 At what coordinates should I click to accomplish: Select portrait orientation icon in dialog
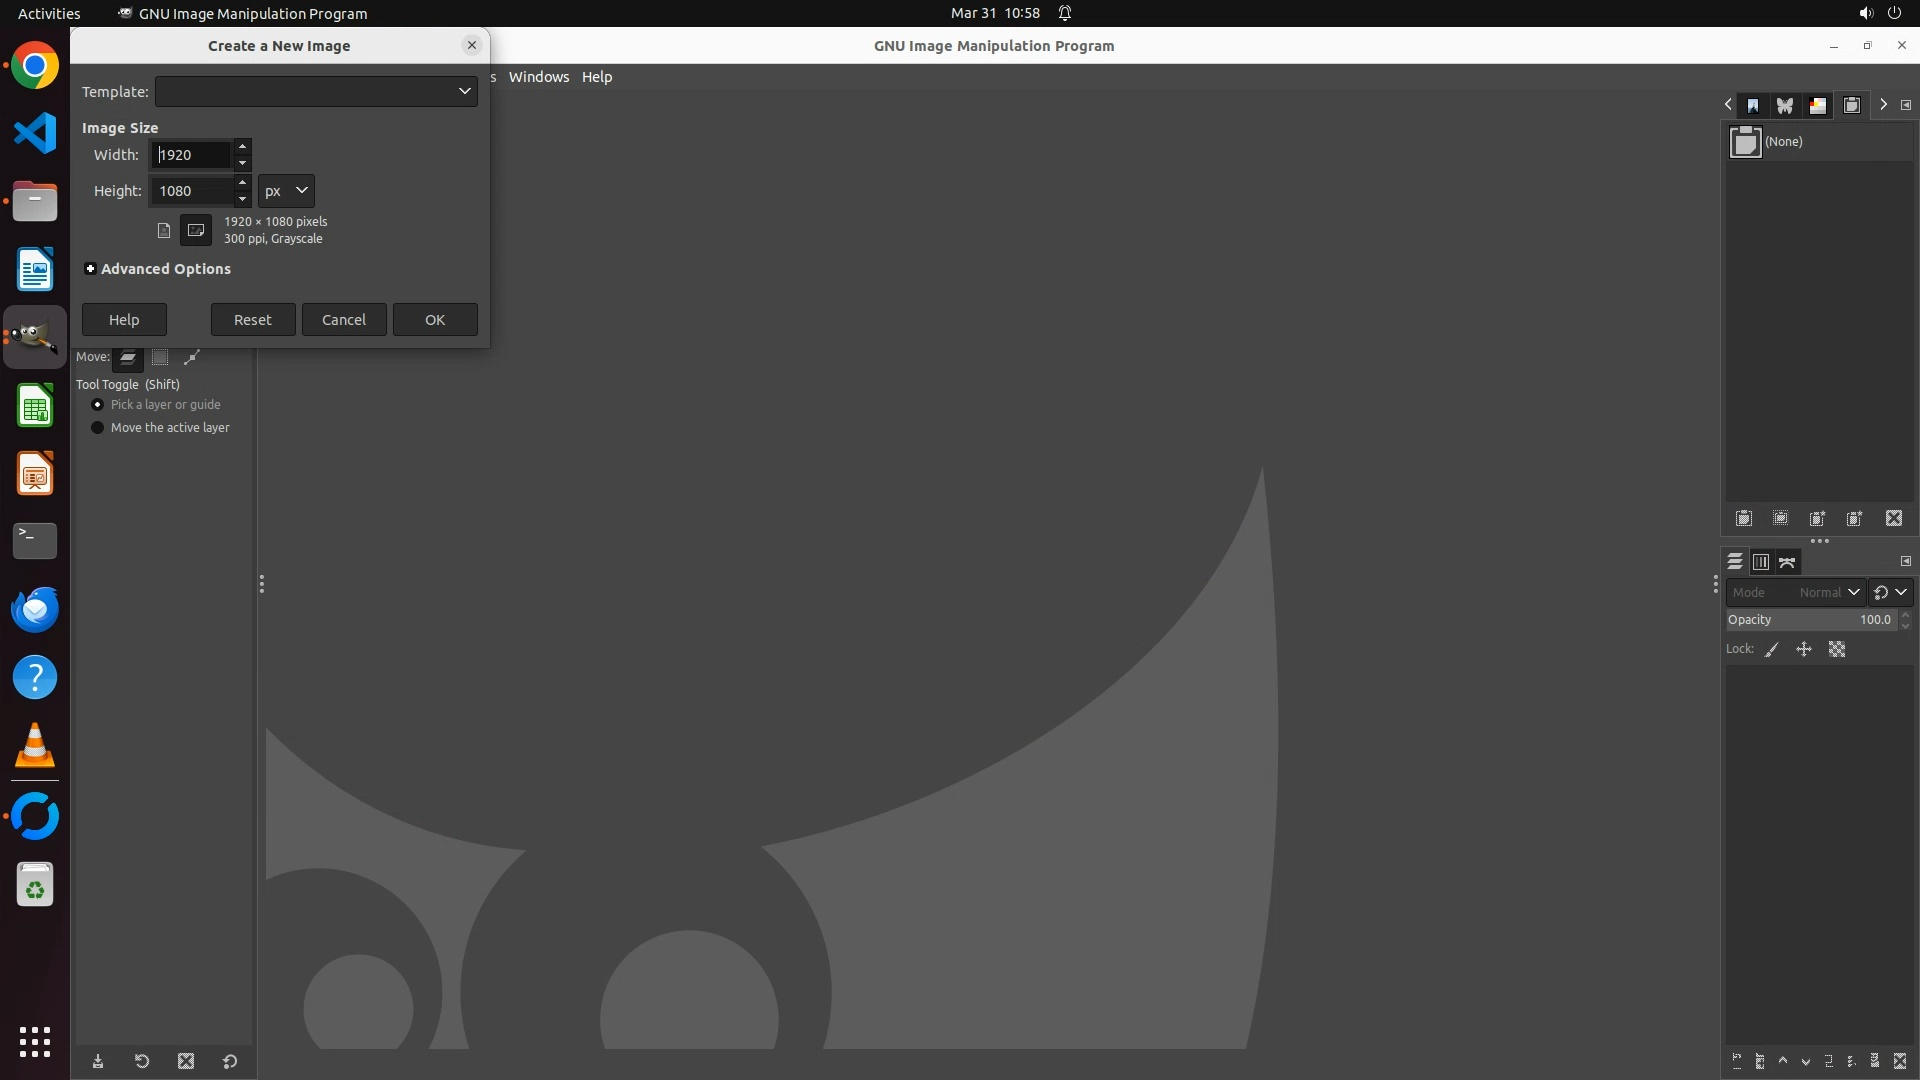coord(164,230)
